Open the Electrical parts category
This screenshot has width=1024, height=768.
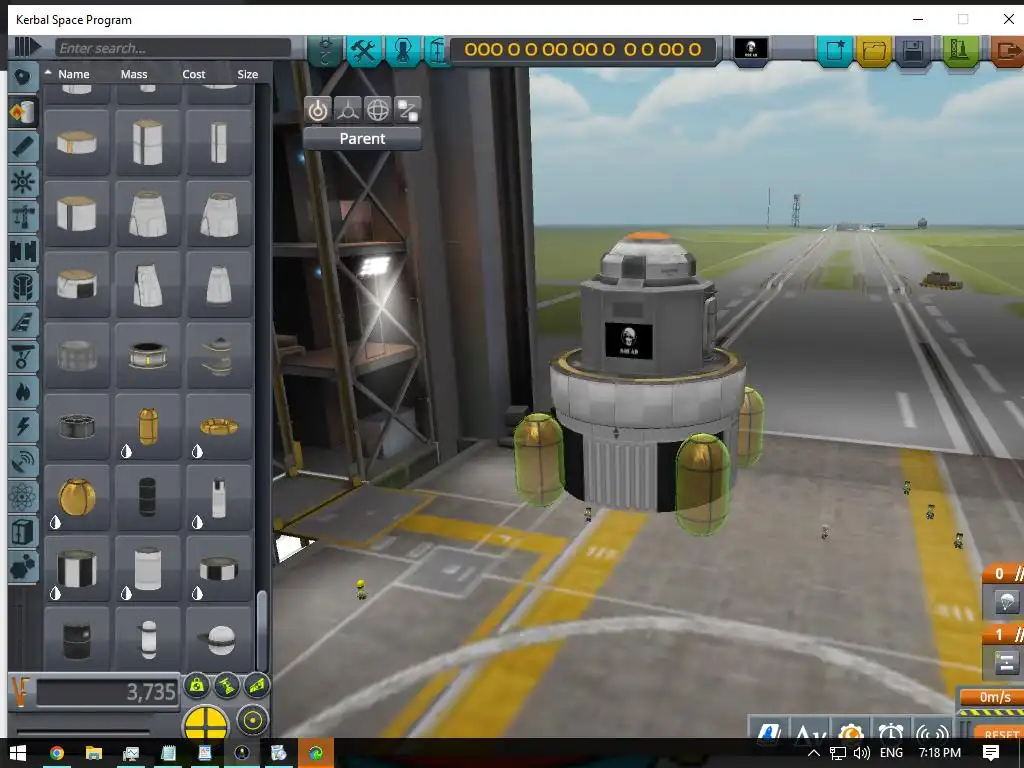[24, 426]
